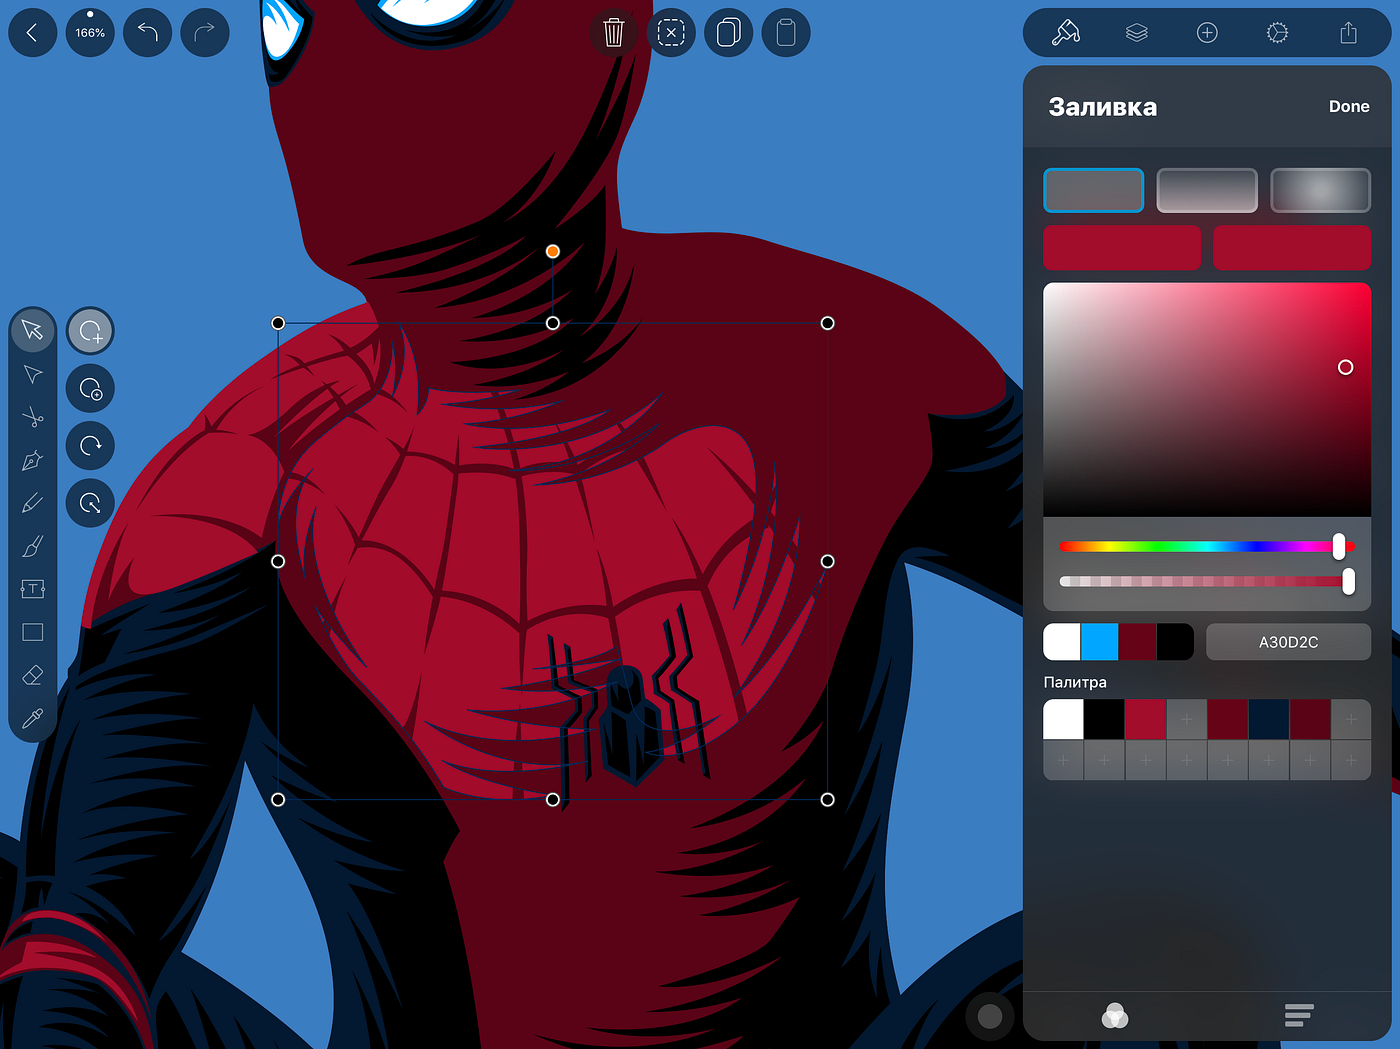
Task: Tap the Share/export icon
Action: click(1349, 33)
